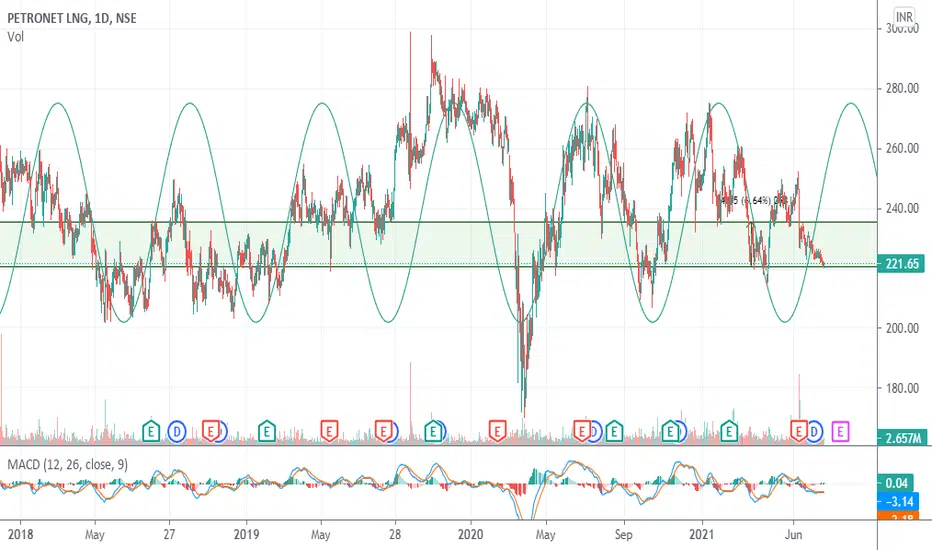Select the upper horizontal line near 235

point(438,222)
